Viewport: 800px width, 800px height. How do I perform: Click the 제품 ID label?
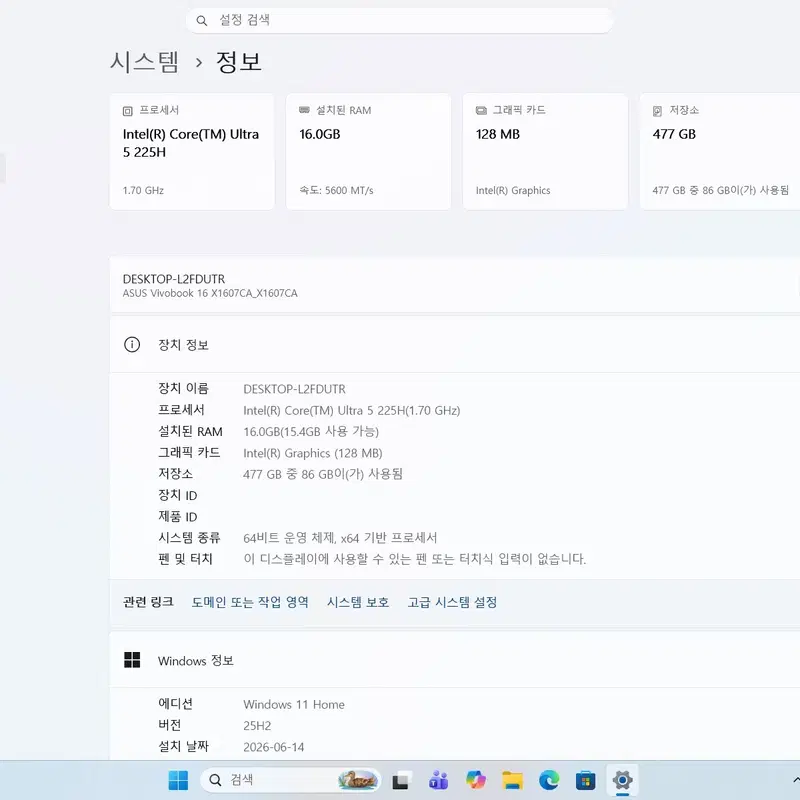click(178, 517)
